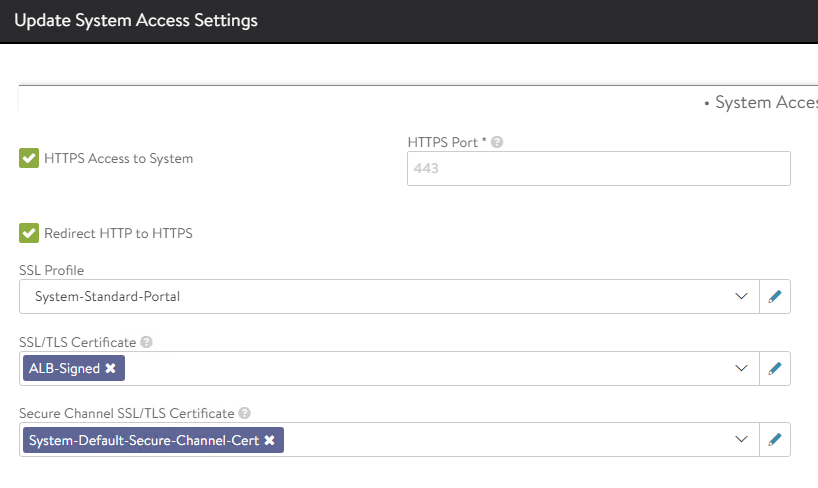Image resolution: width=818 pixels, height=488 pixels.
Task: Click the HTTPS Port input field
Action: point(598,169)
